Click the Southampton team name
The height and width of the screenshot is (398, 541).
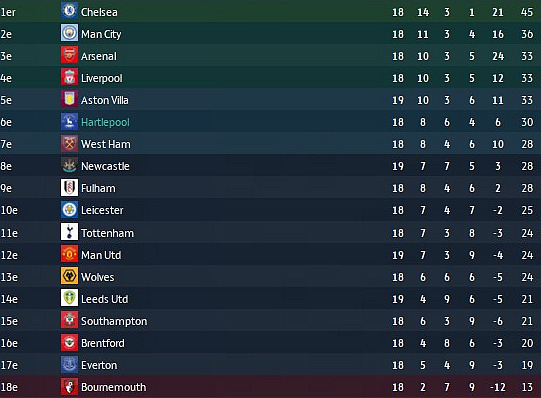[114, 321]
